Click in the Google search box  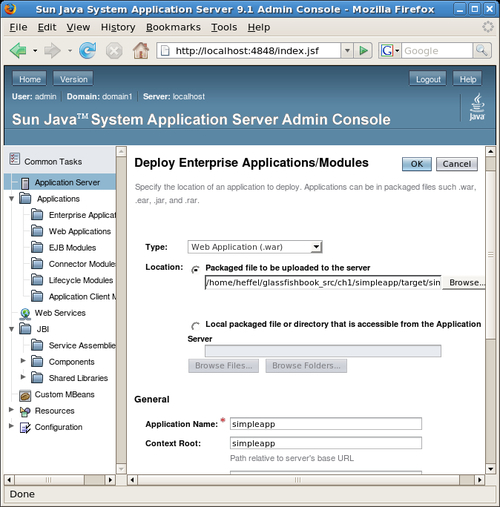pos(437,51)
